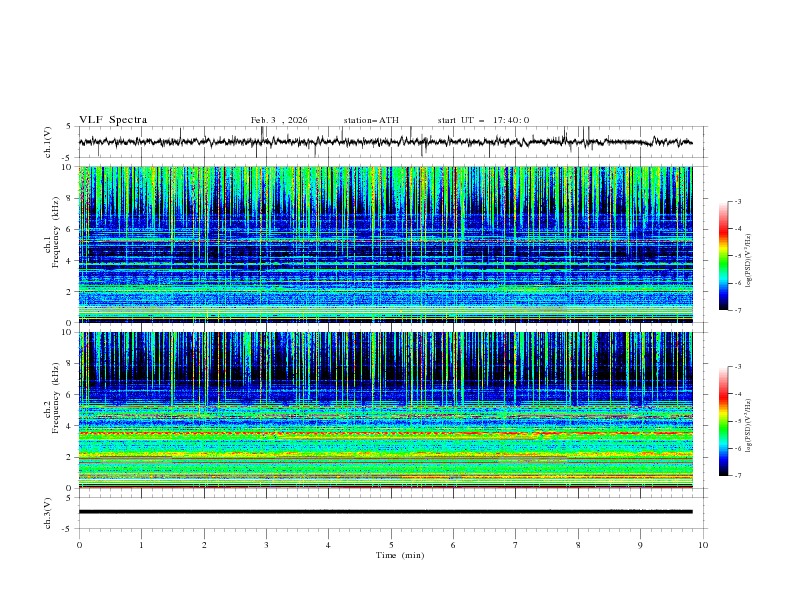The image size is (792, 612).
Task: Click the VLF Spectra title text
Action: pos(113,120)
